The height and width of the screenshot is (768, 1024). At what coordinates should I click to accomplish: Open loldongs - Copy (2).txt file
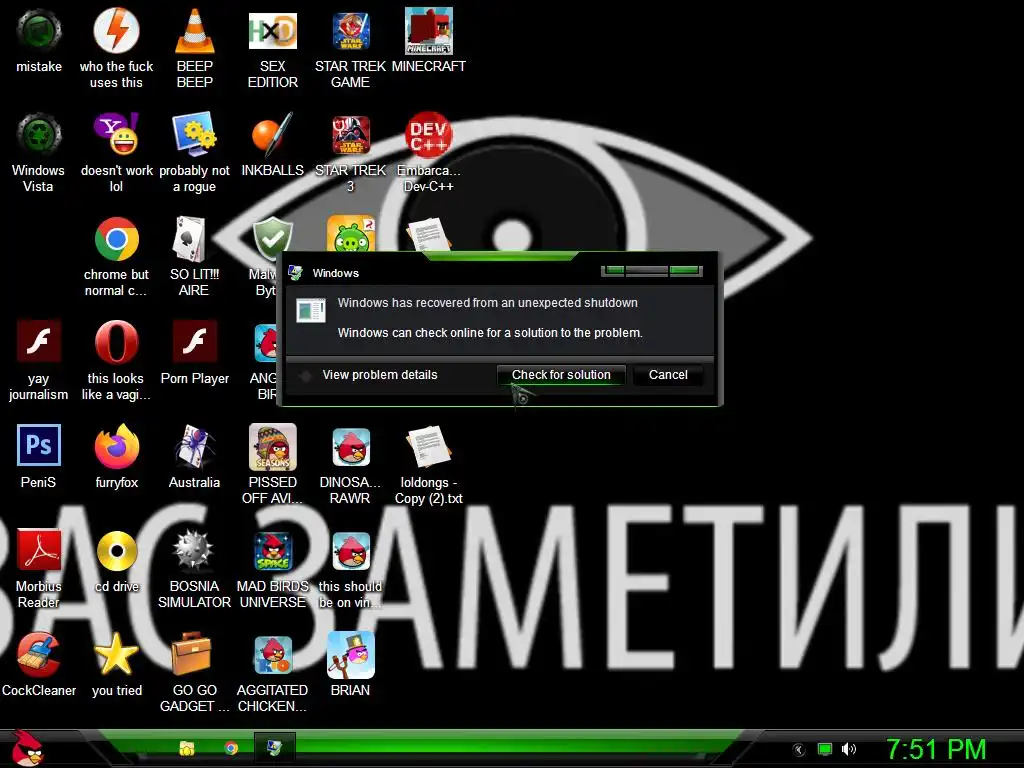coord(428,447)
